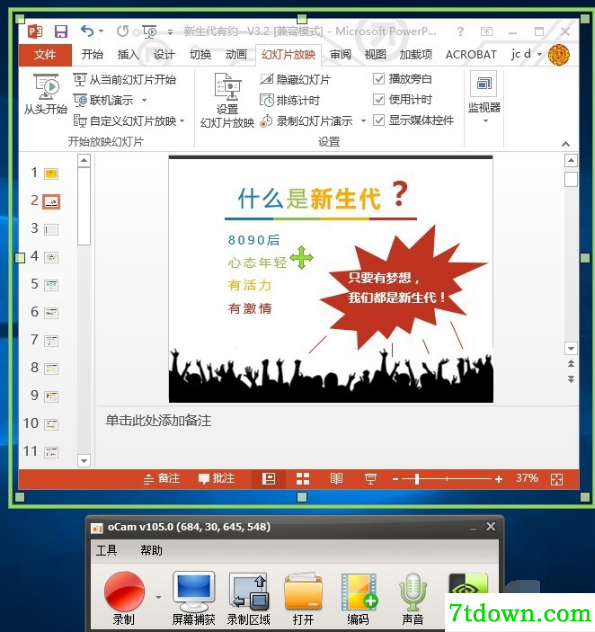Image resolution: width=595 pixels, height=632 pixels.
Task: Click zoom out minus button
Action: pyautogui.click(x=395, y=479)
